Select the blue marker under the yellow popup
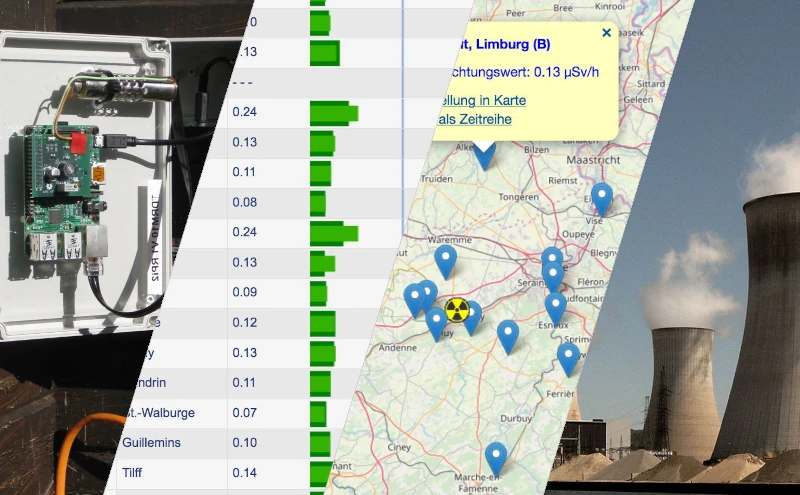The width and height of the screenshot is (800, 495). pos(484,156)
